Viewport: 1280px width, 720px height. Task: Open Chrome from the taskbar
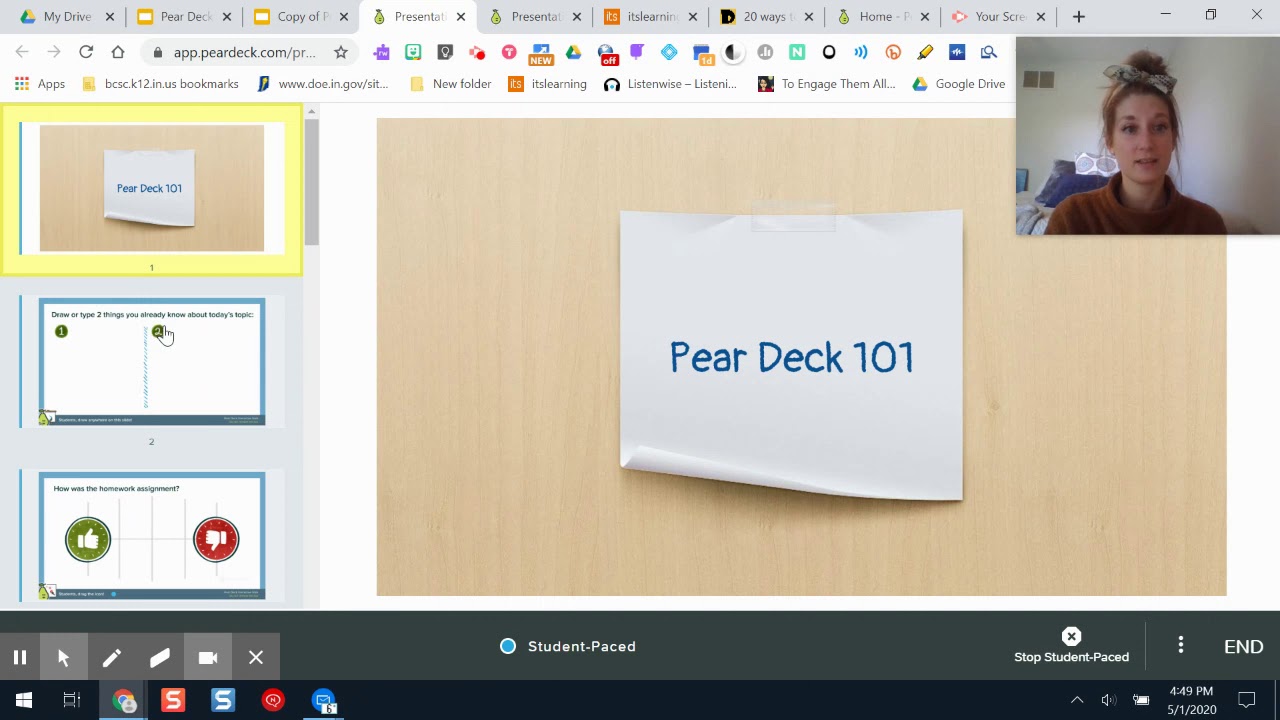pyautogui.click(x=124, y=700)
